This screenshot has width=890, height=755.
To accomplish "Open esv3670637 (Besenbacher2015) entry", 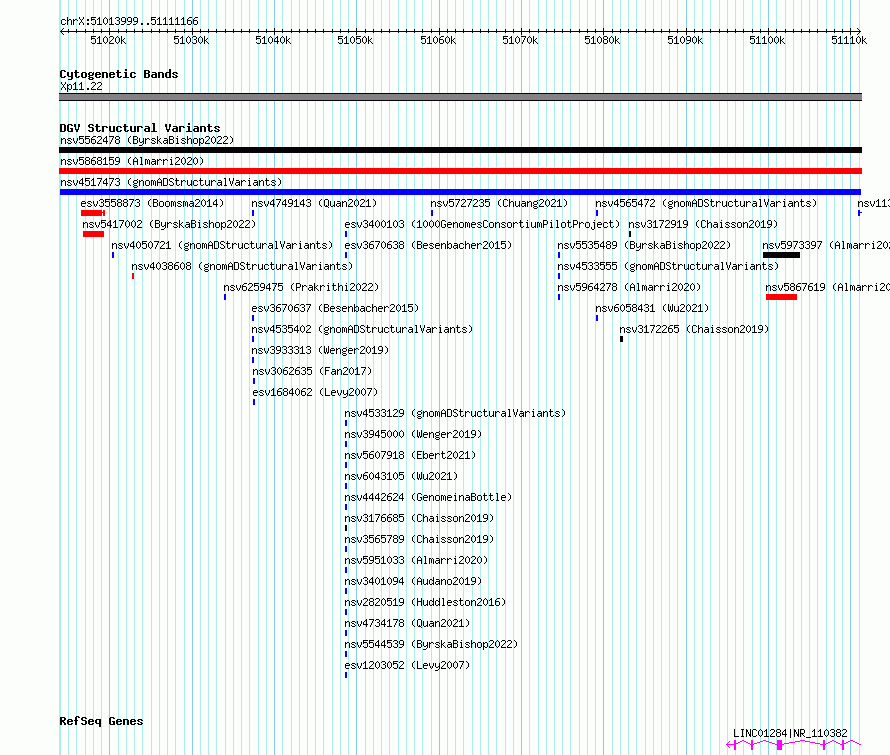I will click(335, 308).
